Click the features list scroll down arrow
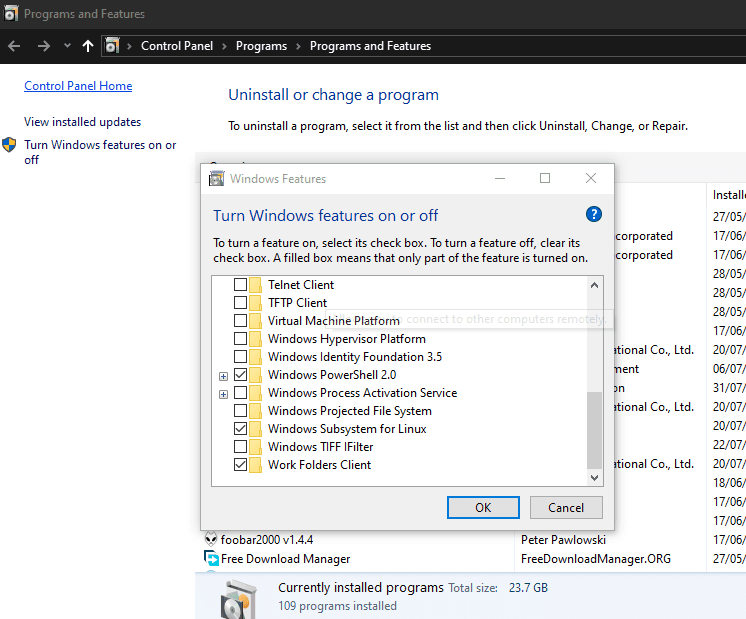 tap(594, 477)
